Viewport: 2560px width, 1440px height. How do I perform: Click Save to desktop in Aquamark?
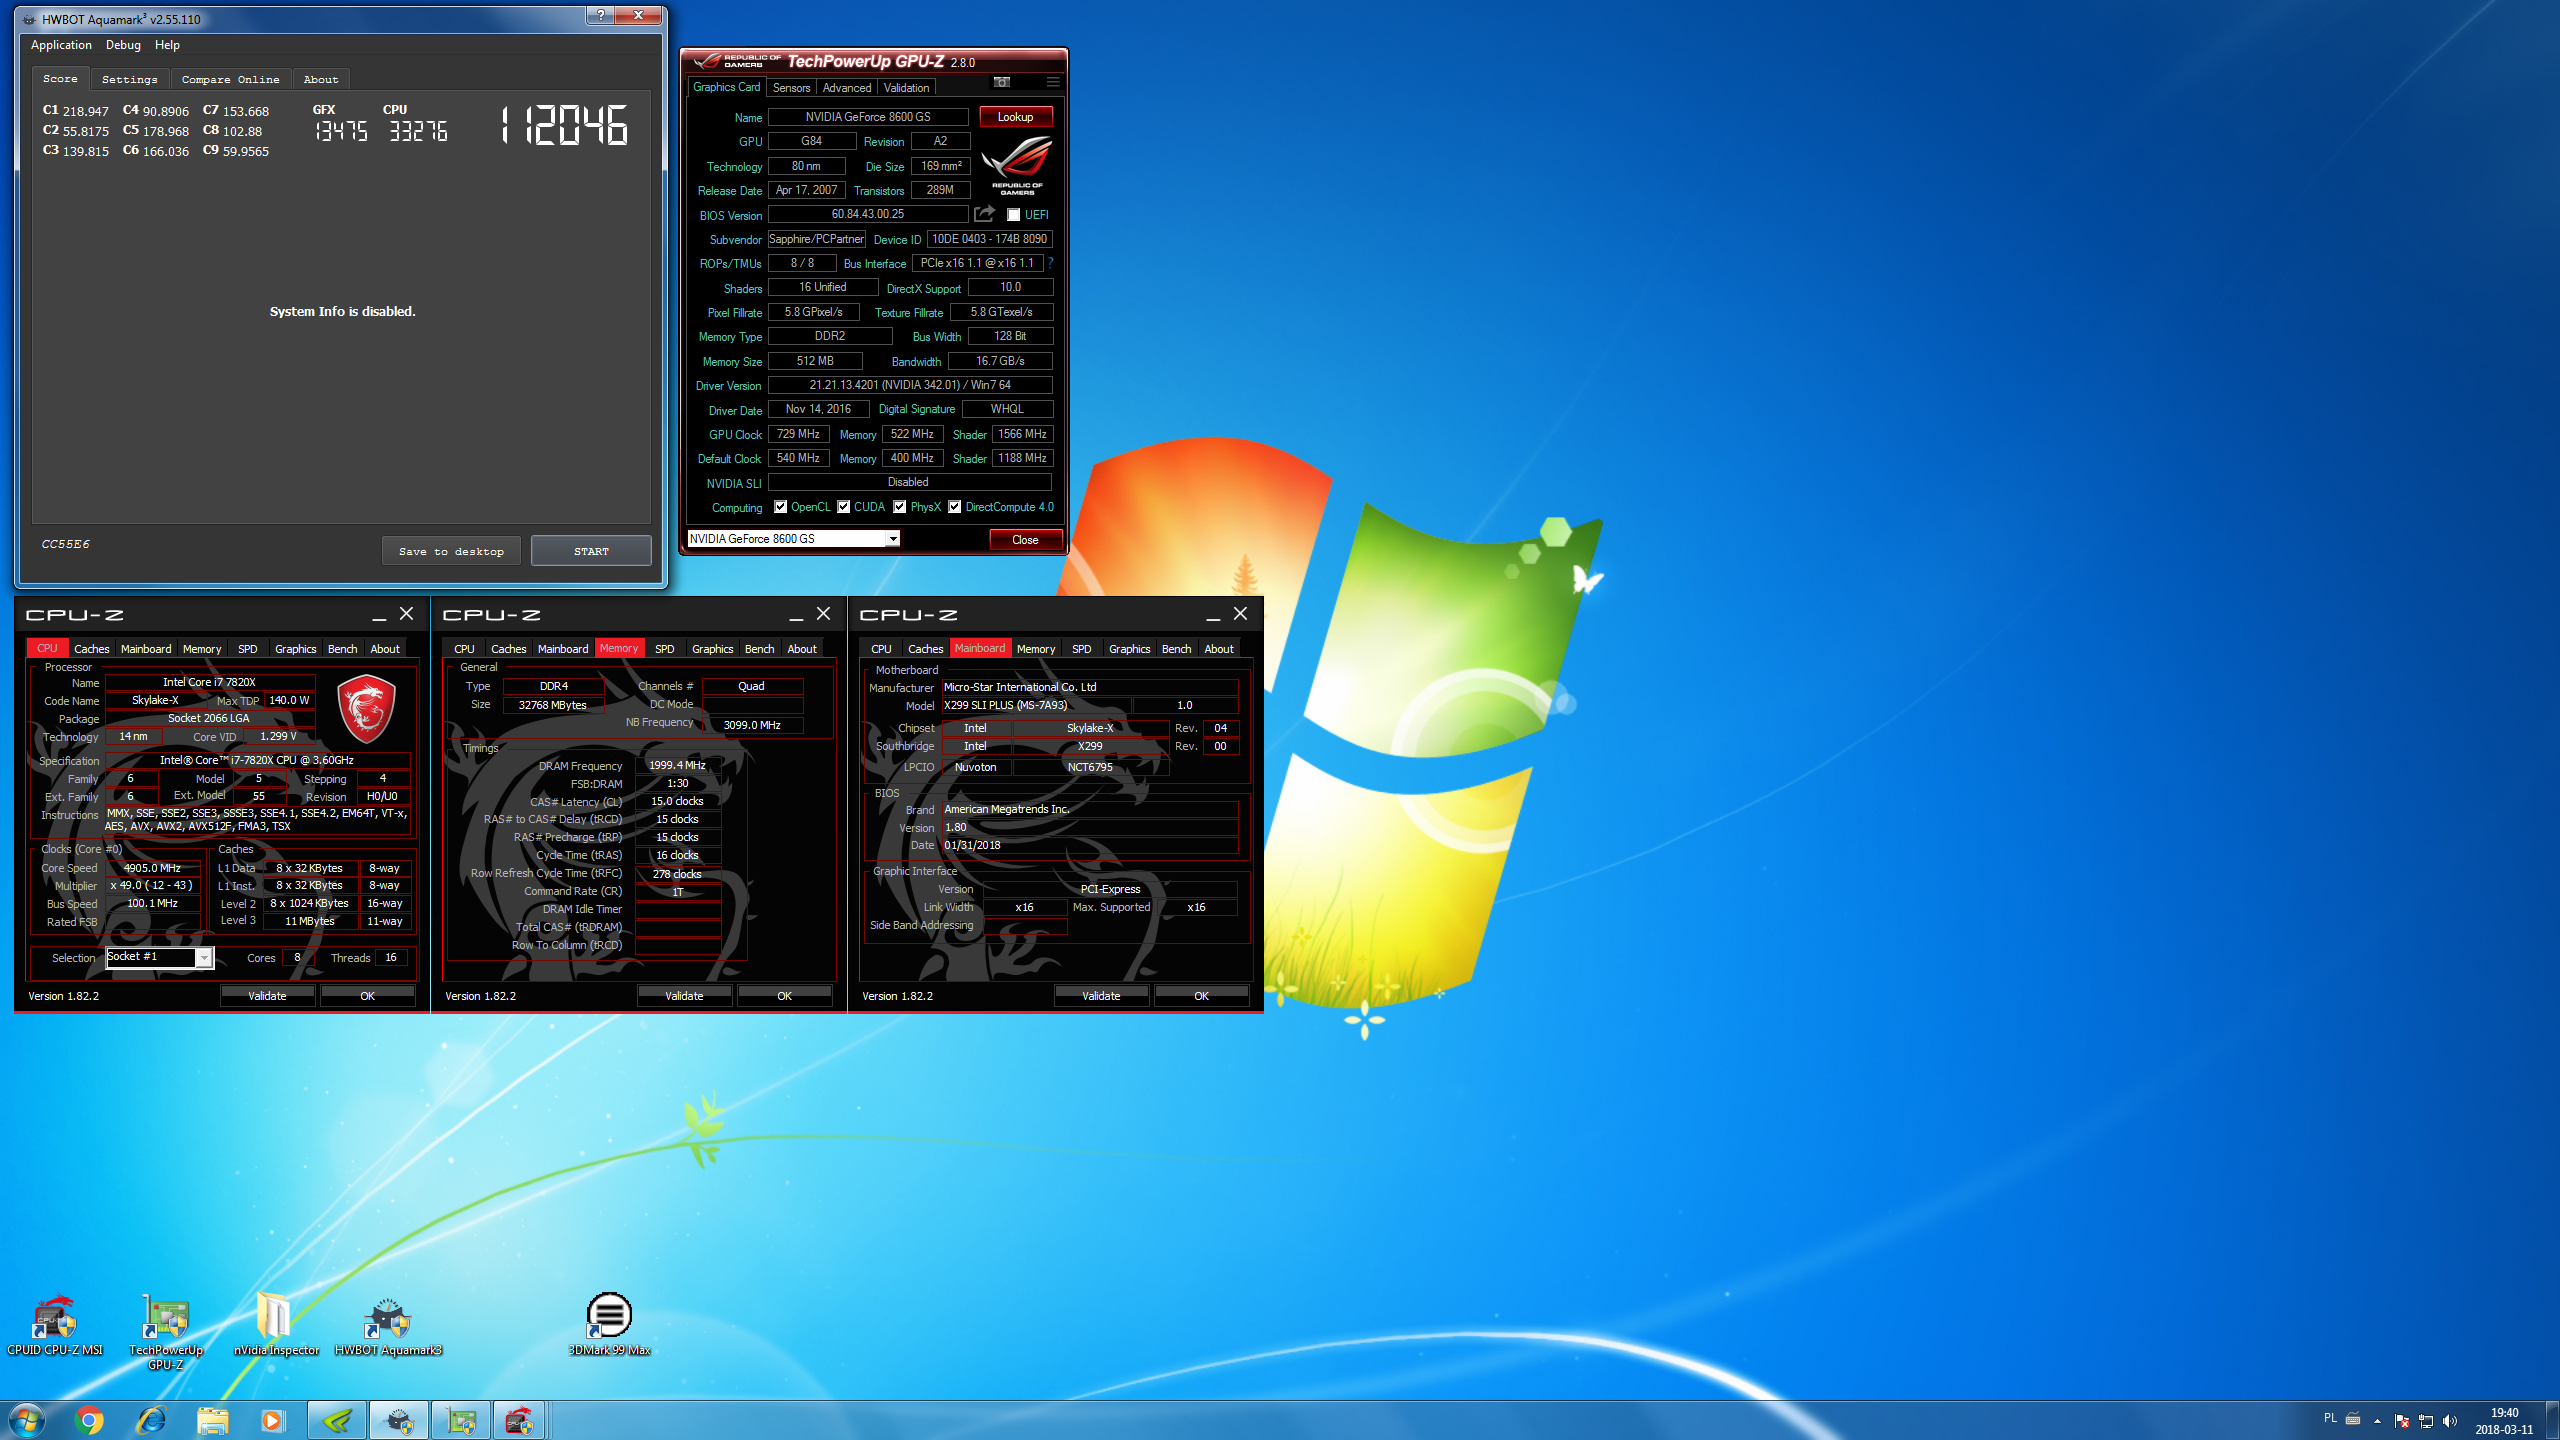pos(451,551)
